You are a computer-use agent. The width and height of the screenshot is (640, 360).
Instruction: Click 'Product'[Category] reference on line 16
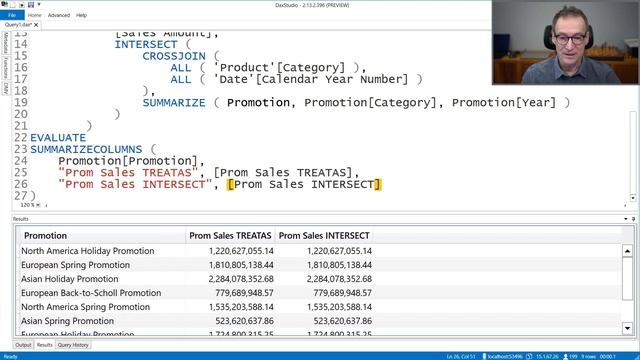click(279, 67)
